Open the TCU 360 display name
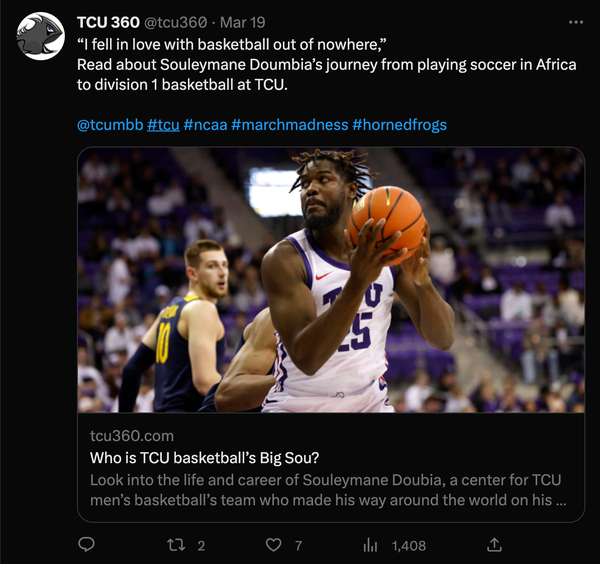This screenshot has height=564, width=600. [108, 22]
